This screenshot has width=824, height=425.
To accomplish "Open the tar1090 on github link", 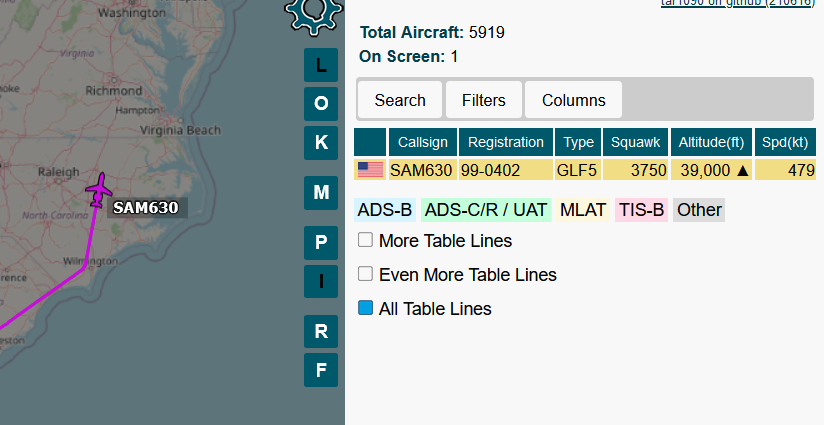I will pyautogui.click(x=738, y=3).
